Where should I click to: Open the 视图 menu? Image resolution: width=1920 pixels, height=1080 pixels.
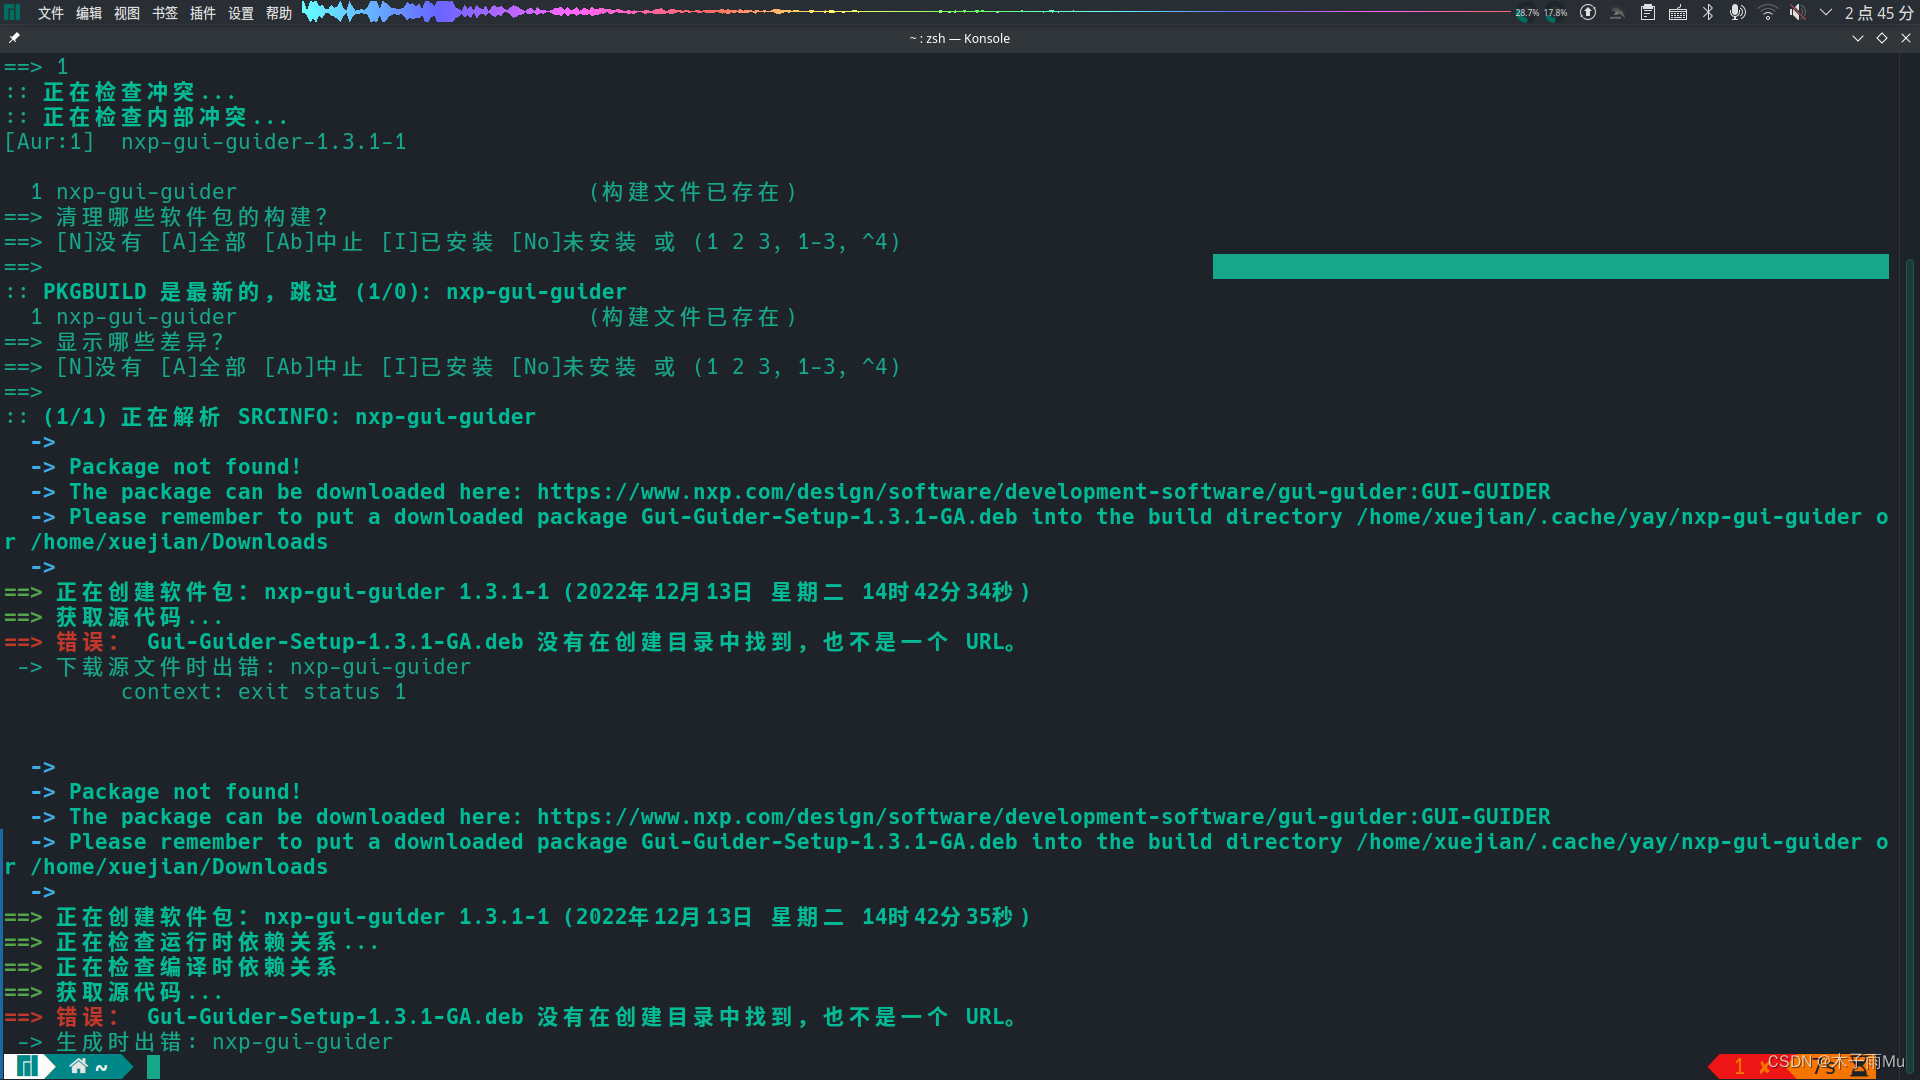coord(127,13)
